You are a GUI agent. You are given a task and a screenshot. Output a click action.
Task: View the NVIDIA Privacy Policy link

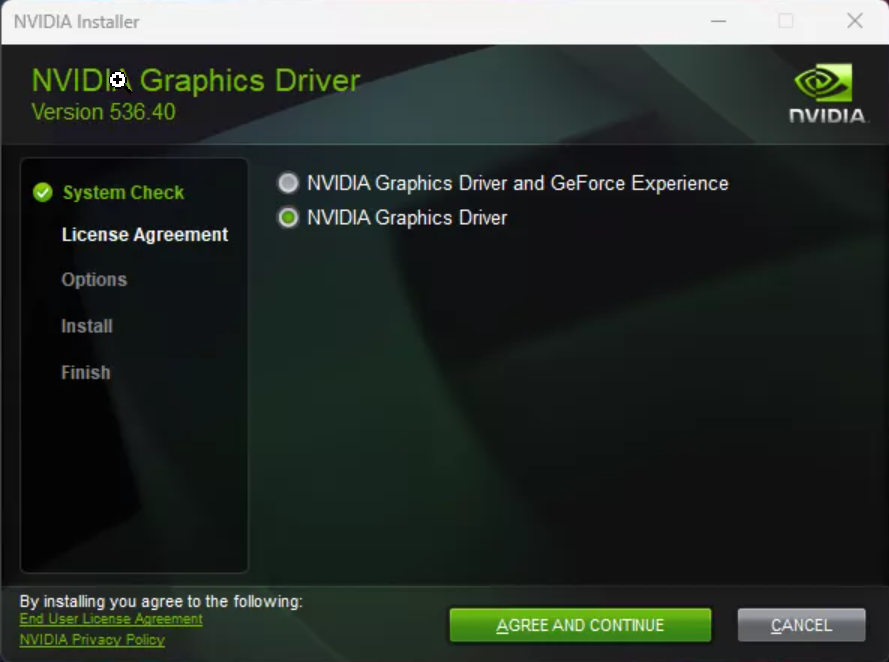point(92,640)
